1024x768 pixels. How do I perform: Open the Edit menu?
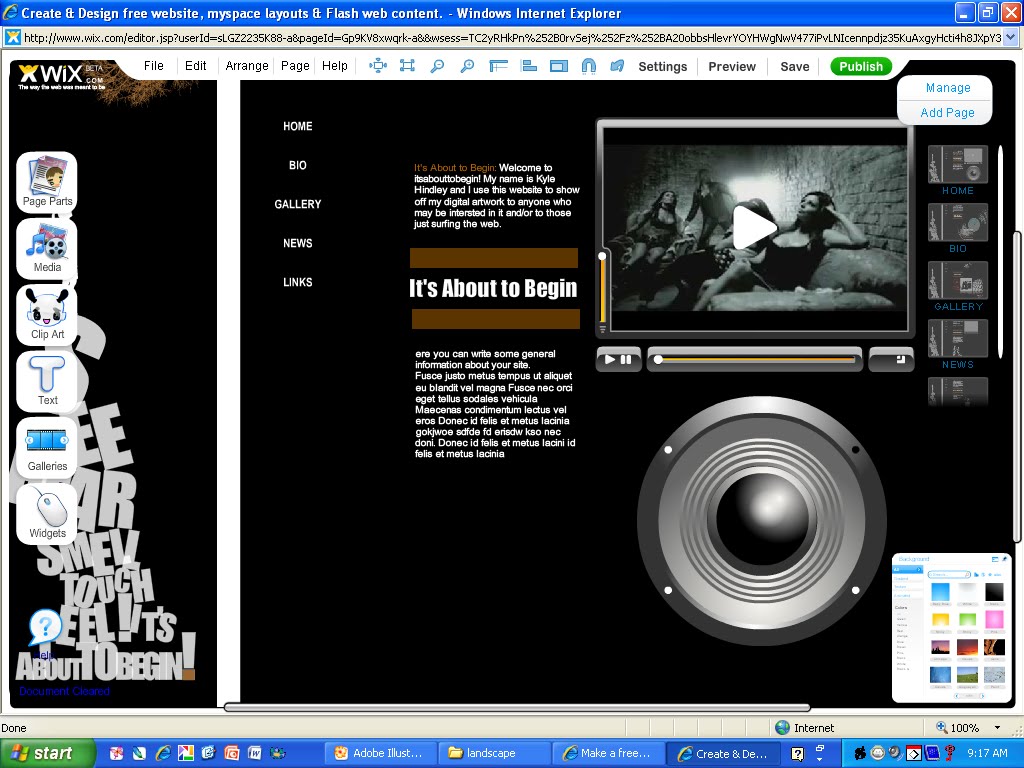click(195, 66)
